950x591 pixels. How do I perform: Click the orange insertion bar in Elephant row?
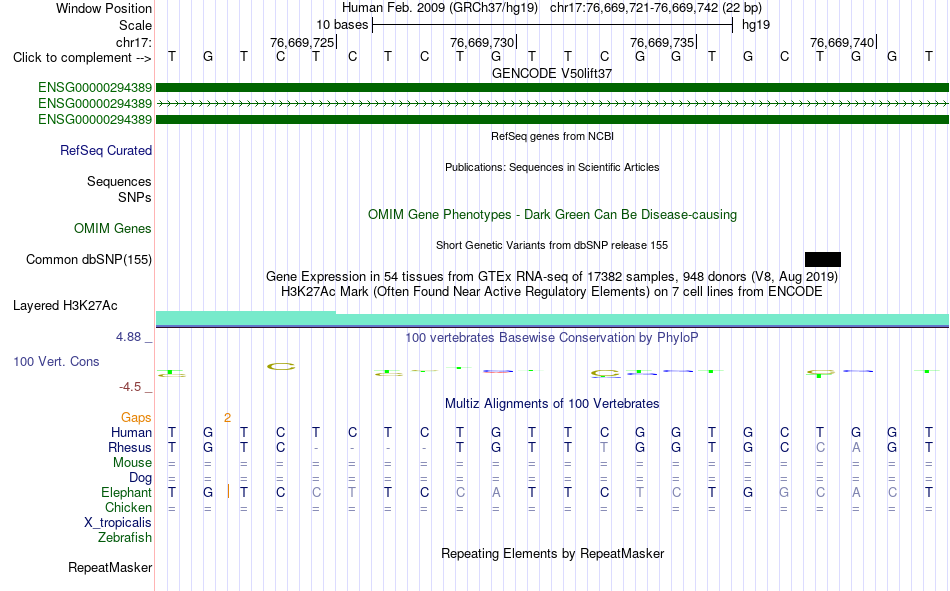coord(228,492)
